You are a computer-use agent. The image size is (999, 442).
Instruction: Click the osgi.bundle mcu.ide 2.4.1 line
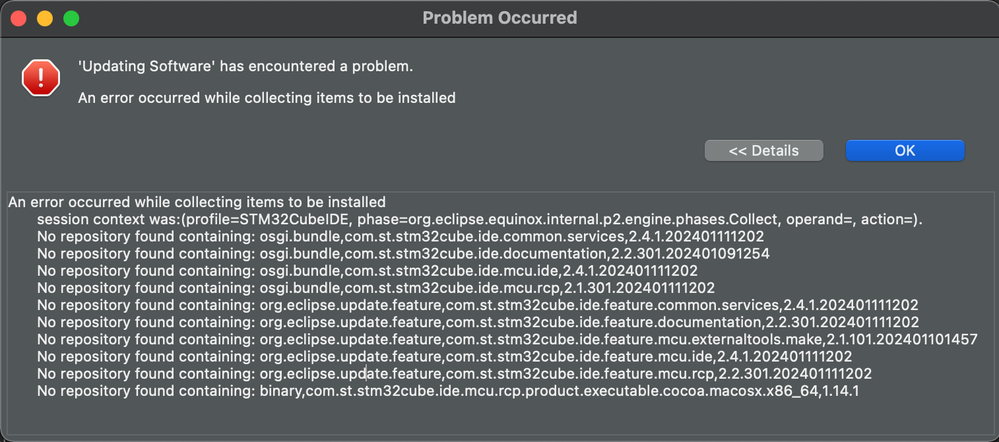point(367,271)
